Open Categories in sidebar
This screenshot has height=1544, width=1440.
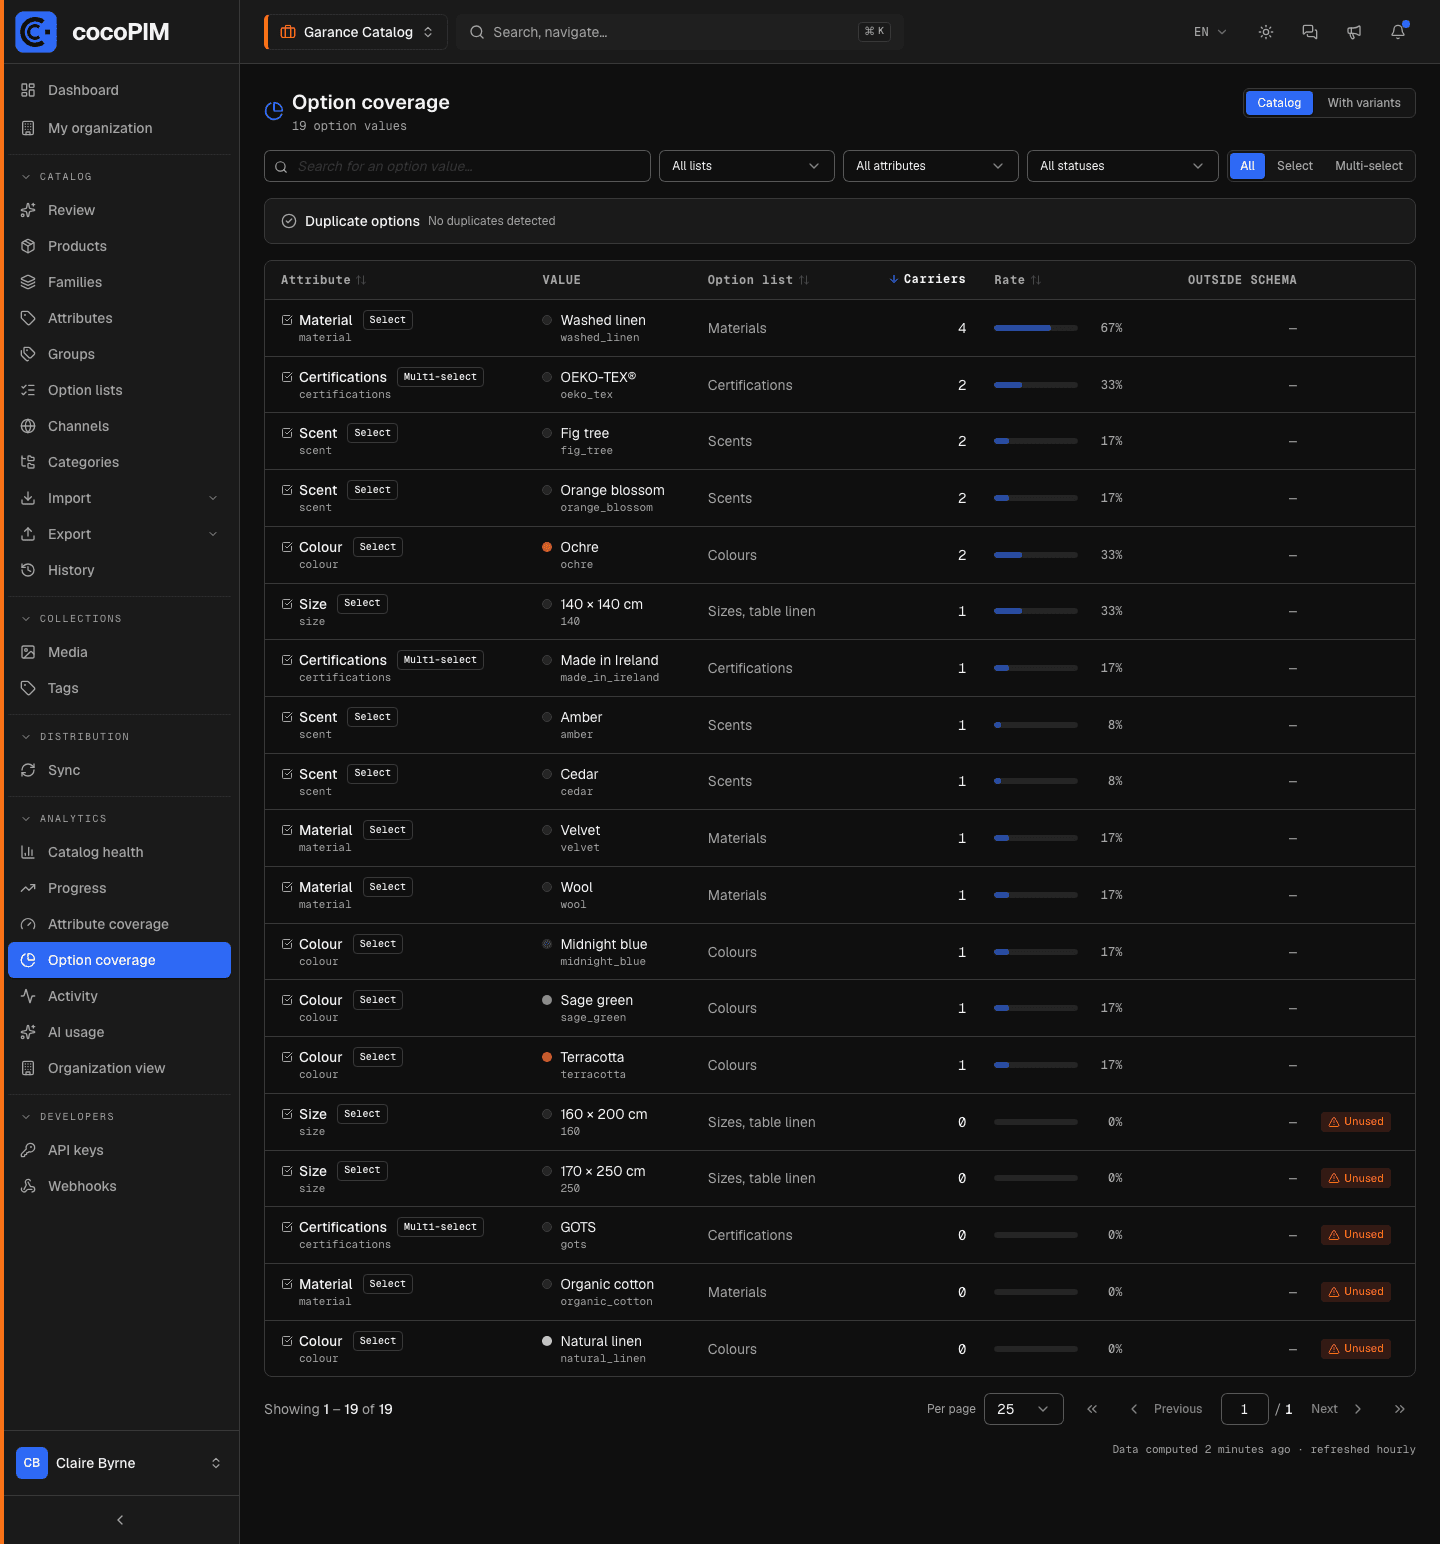click(x=119, y=462)
